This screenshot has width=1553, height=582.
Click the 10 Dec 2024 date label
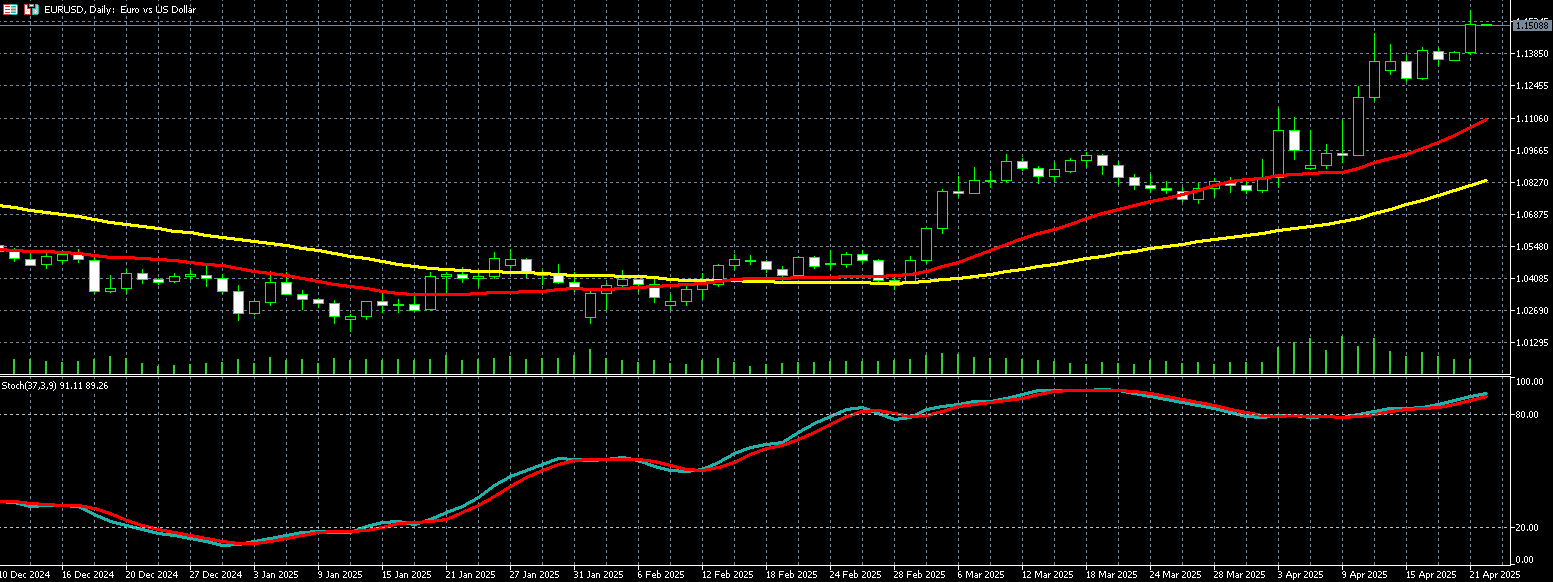[26, 575]
